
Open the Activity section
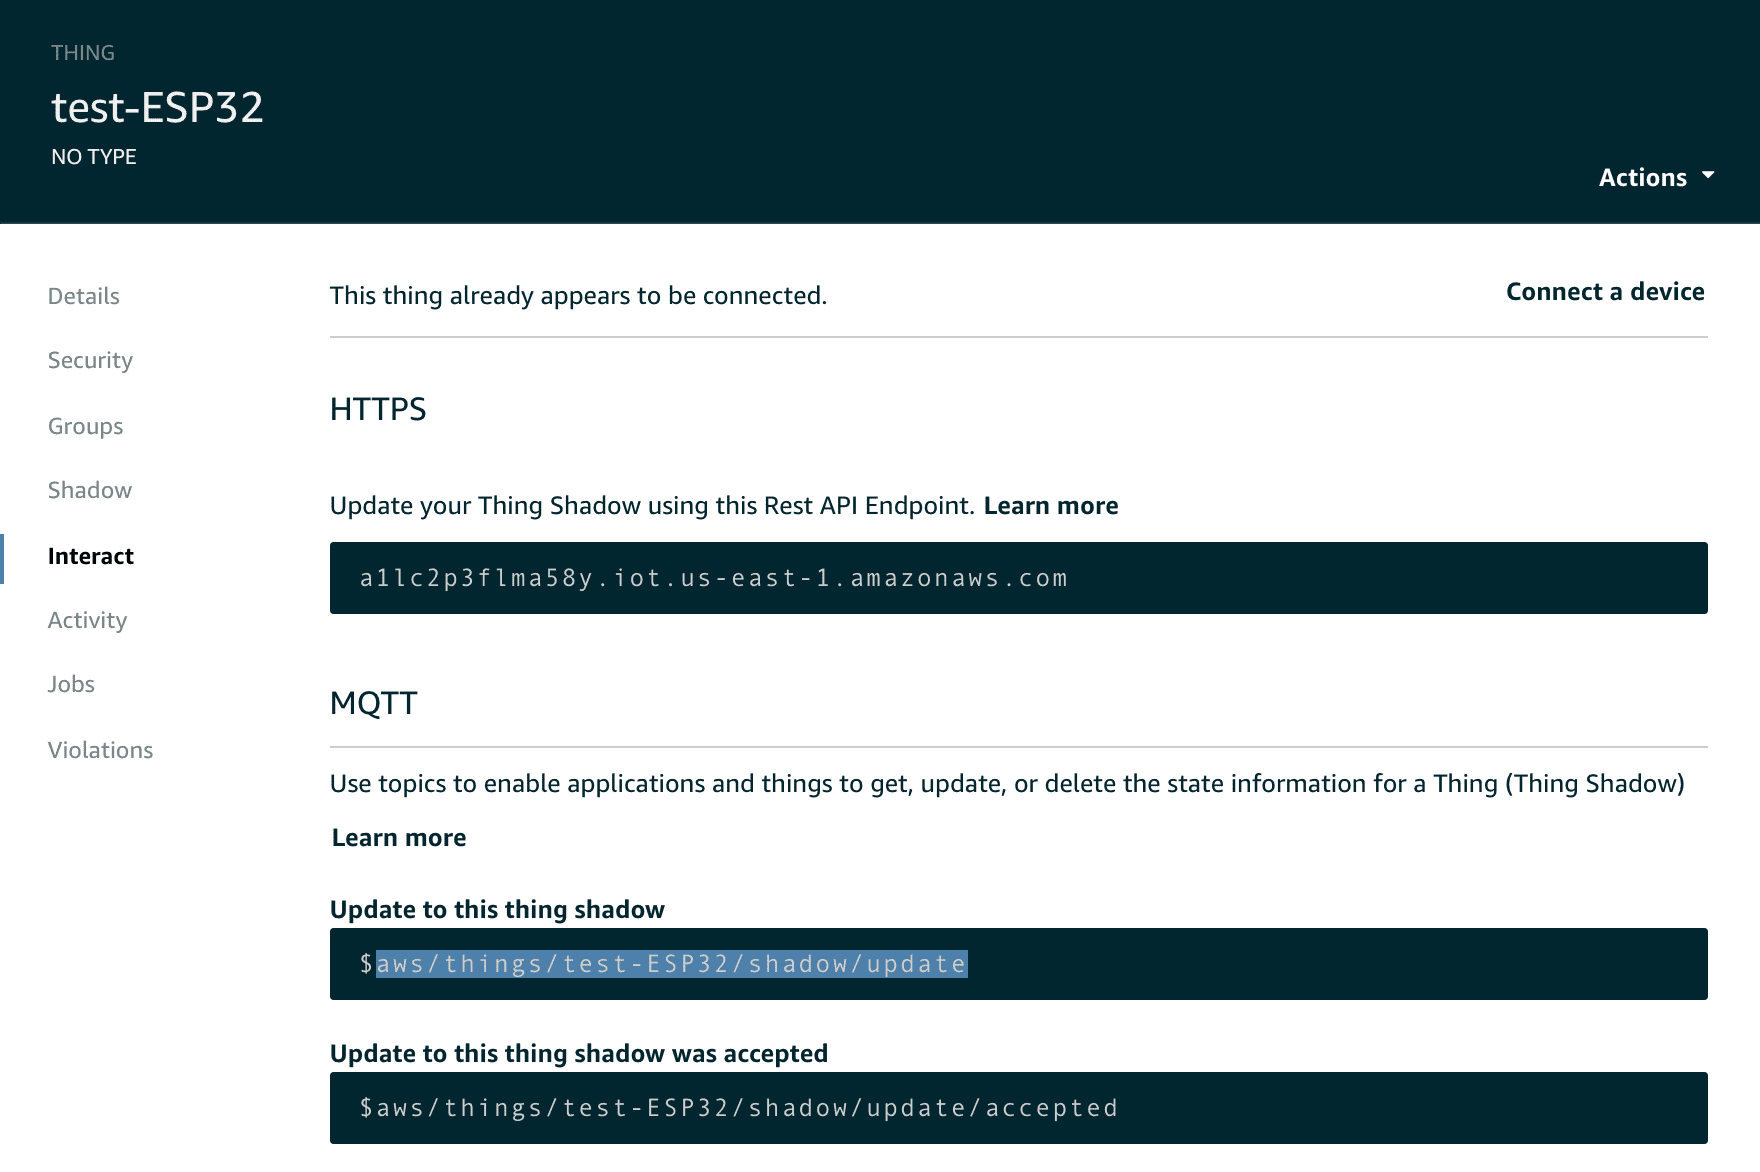(87, 620)
